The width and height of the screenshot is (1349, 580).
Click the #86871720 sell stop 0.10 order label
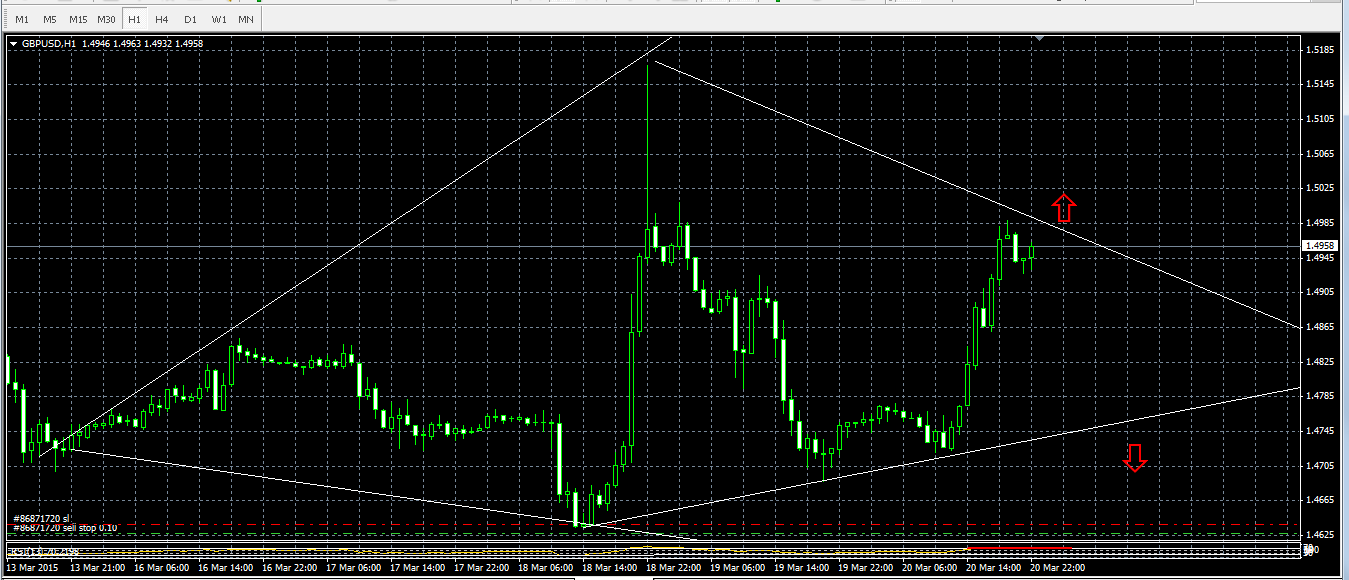[x=65, y=527]
